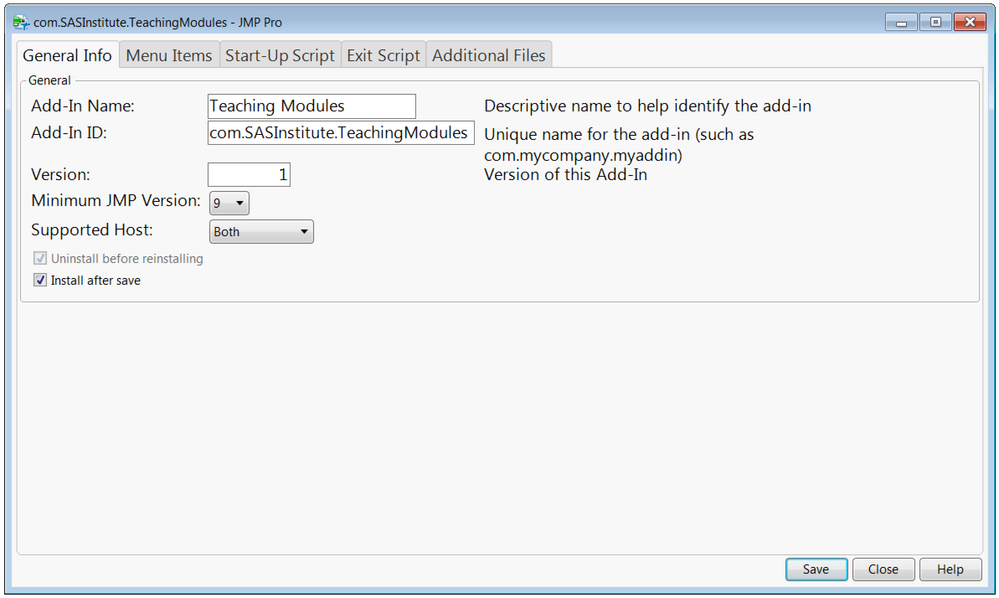Click the Close button at the bottom
This screenshot has height=598, width=999.
point(883,569)
